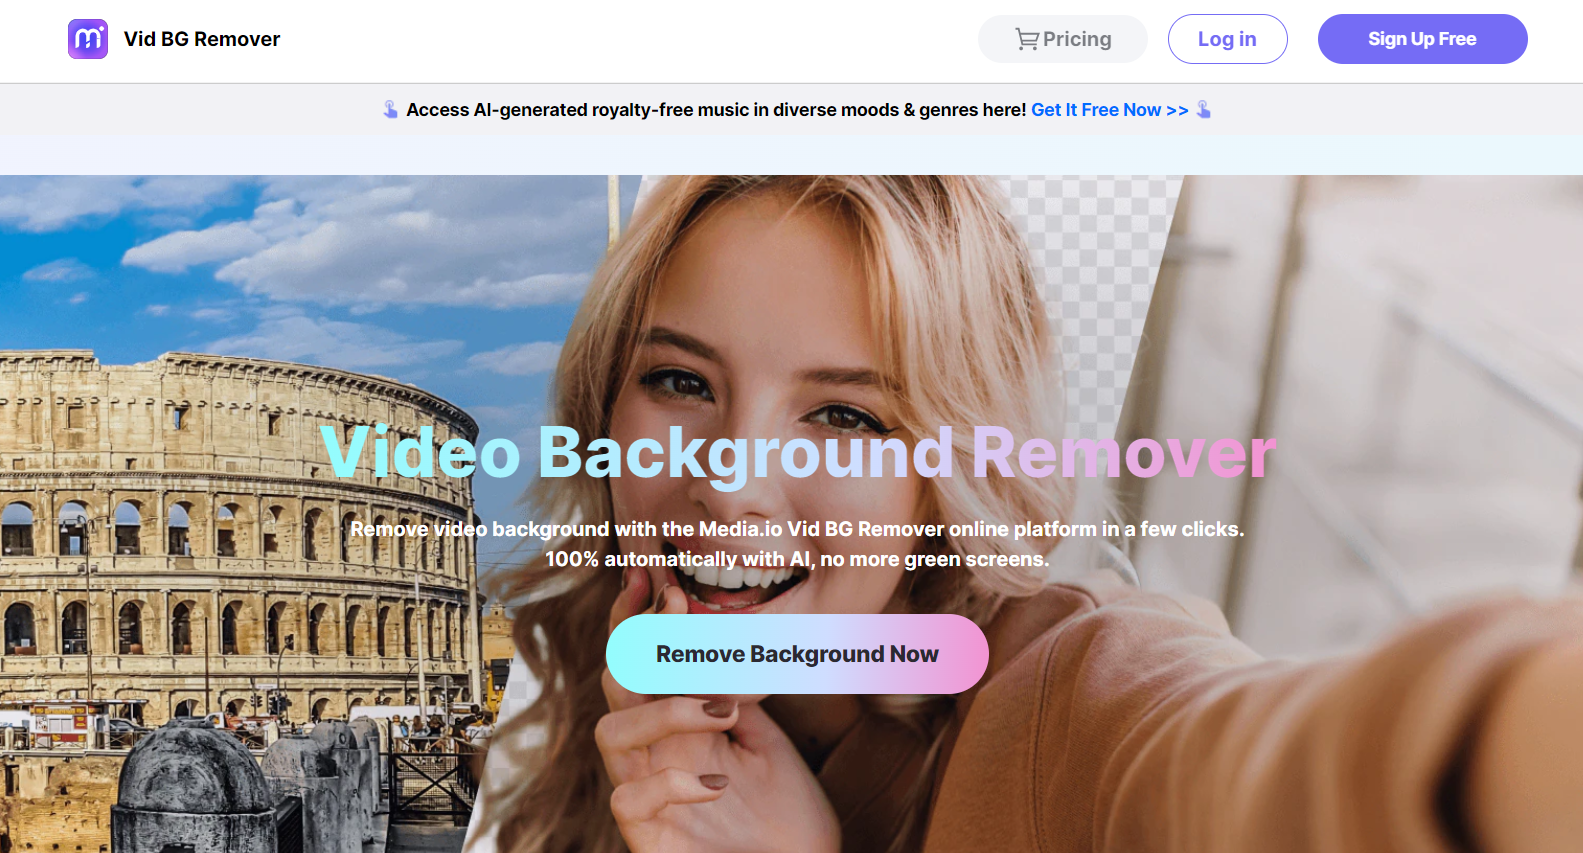Click Sign Up Free button
This screenshot has width=1583, height=853.
click(x=1422, y=39)
